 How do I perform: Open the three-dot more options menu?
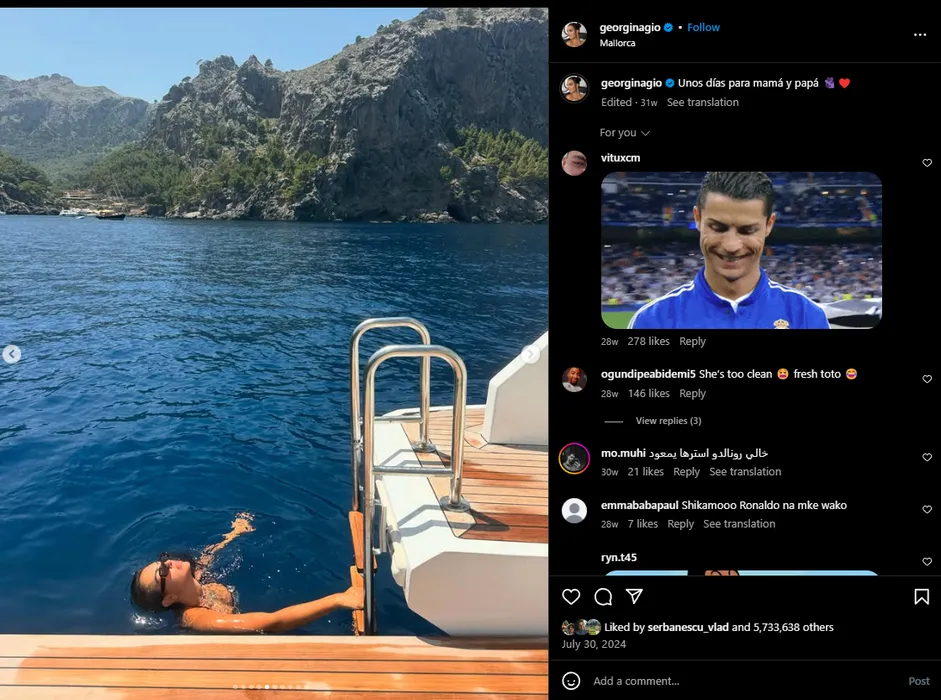[x=920, y=35]
